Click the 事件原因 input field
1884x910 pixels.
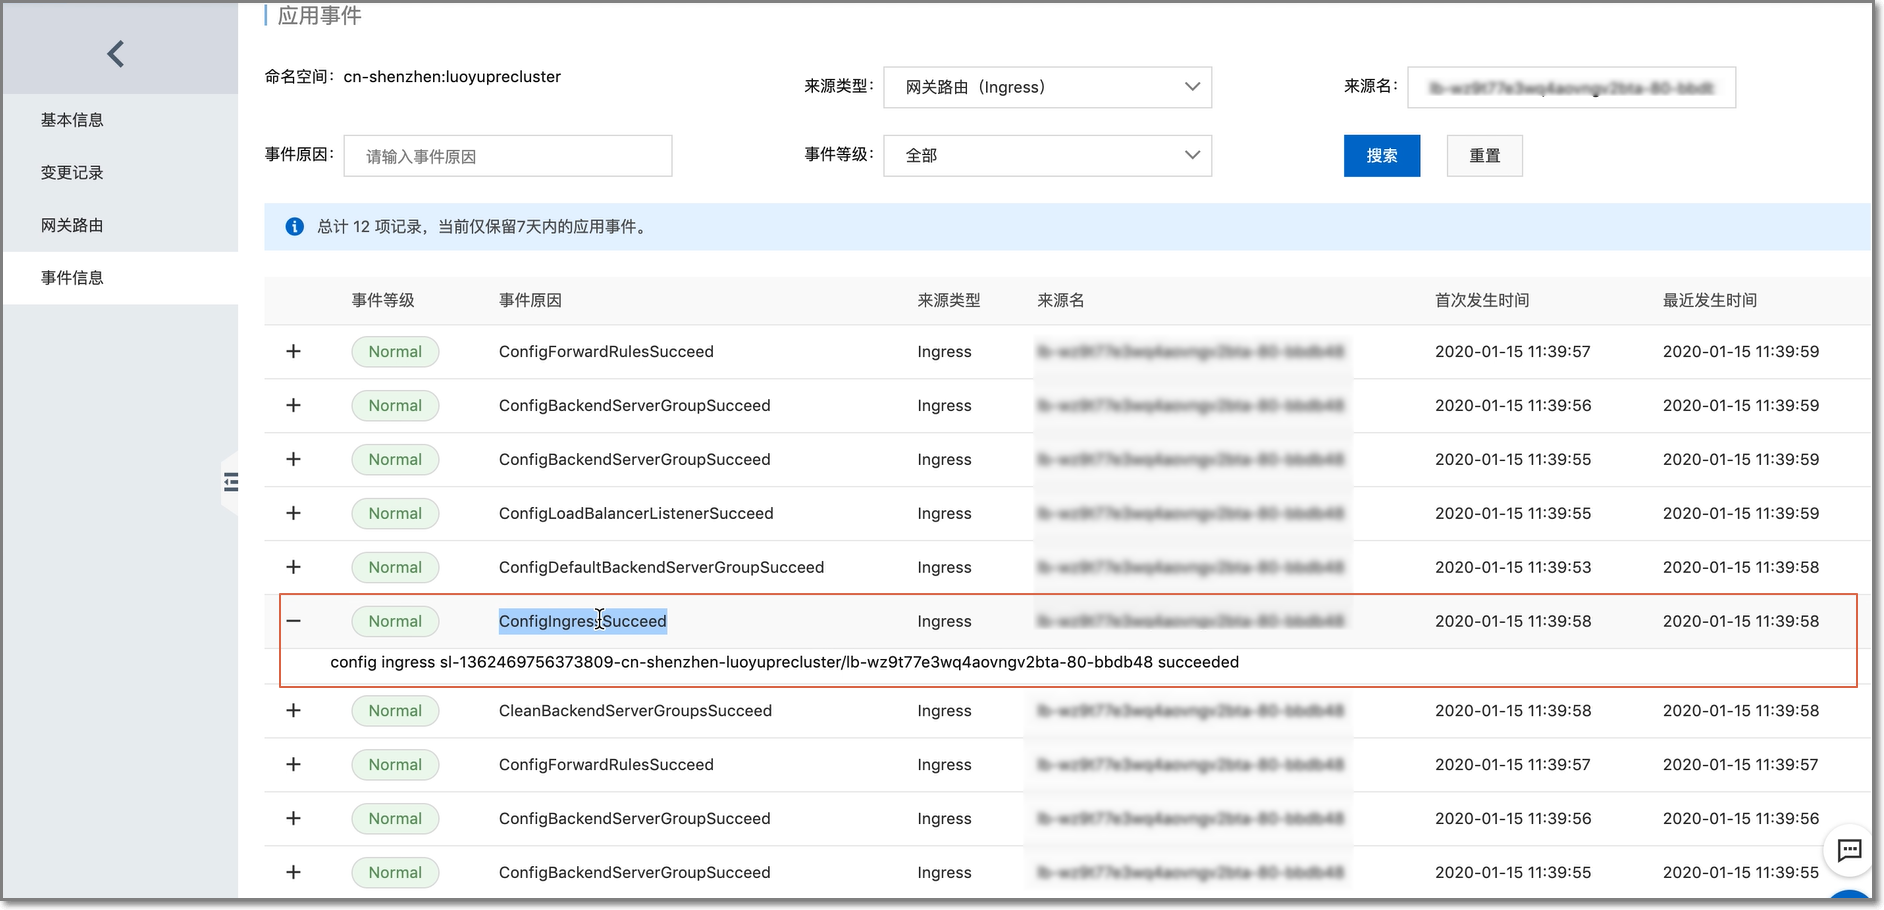point(507,156)
